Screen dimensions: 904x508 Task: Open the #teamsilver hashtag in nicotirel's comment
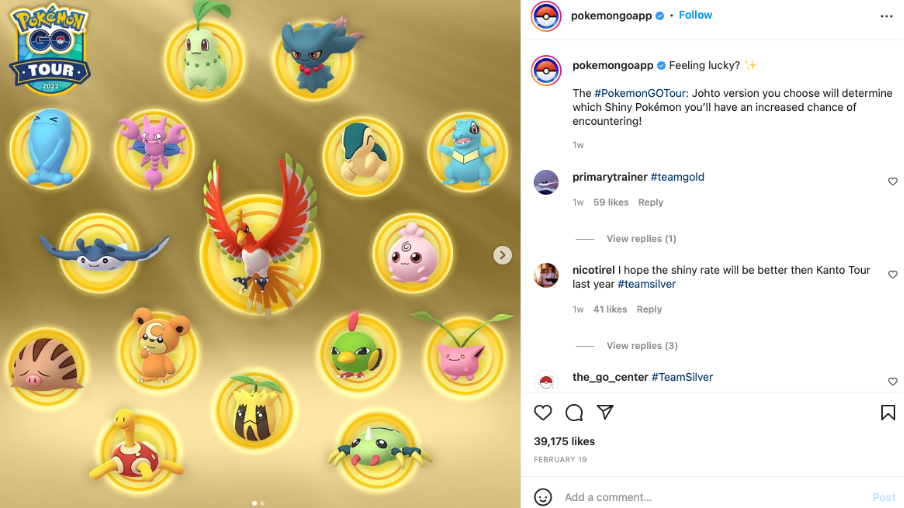tap(646, 284)
